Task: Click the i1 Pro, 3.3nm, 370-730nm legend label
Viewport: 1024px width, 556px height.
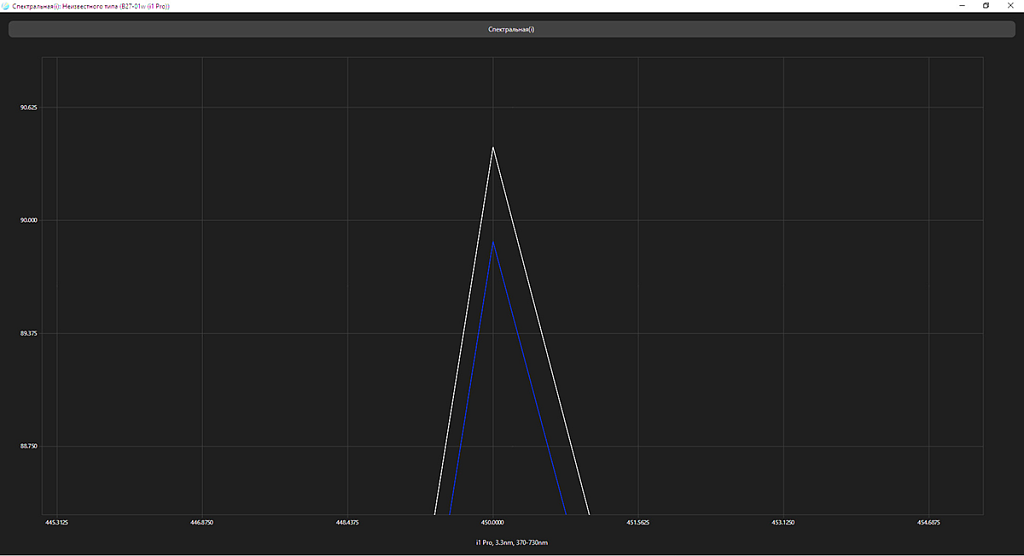Action: (x=511, y=542)
